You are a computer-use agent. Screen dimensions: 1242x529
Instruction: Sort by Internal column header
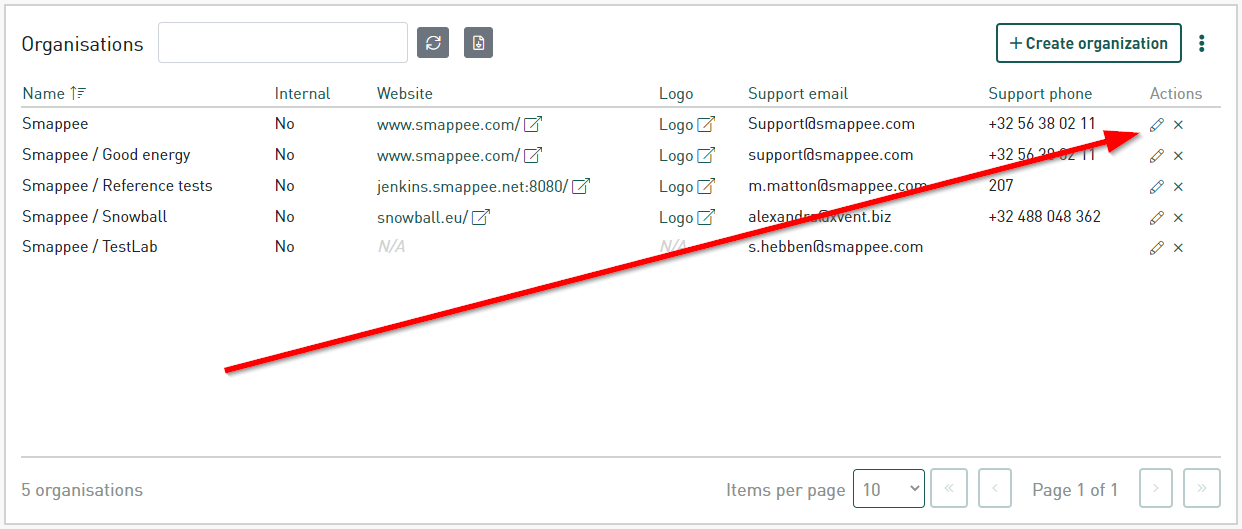[x=302, y=93]
